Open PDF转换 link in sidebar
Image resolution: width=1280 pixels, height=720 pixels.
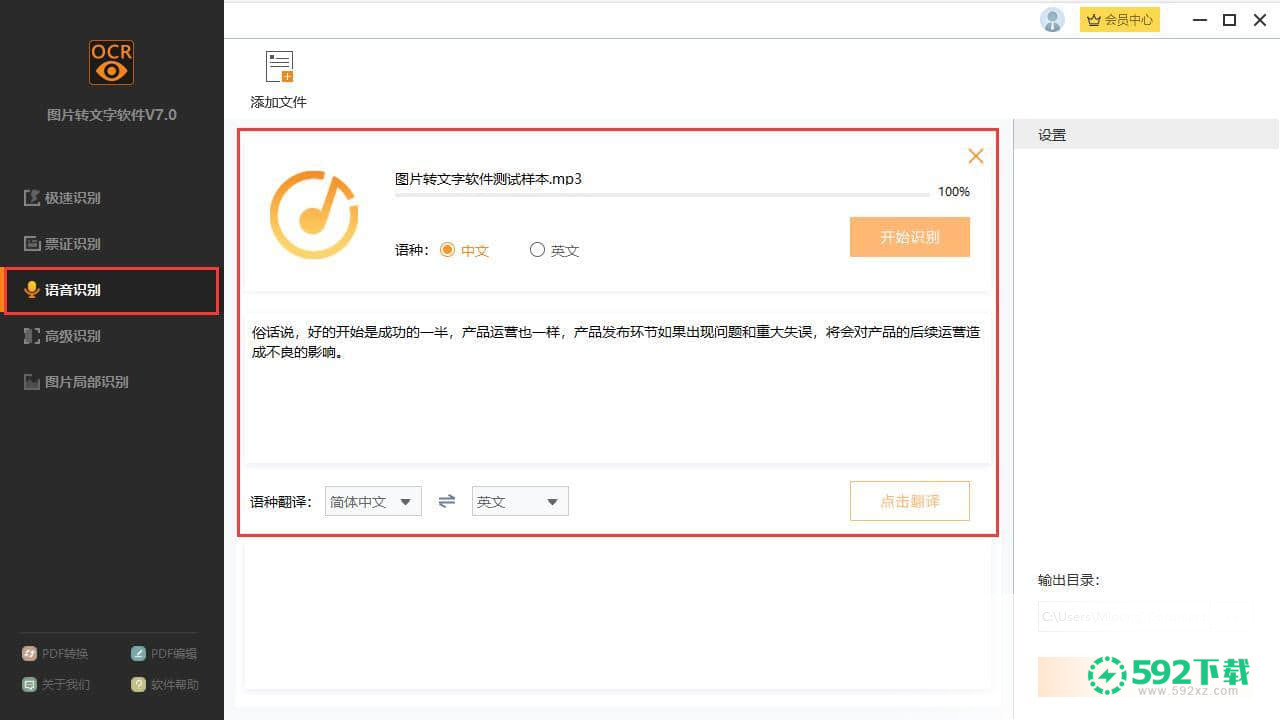pyautogui.click(x=56, y=654)
